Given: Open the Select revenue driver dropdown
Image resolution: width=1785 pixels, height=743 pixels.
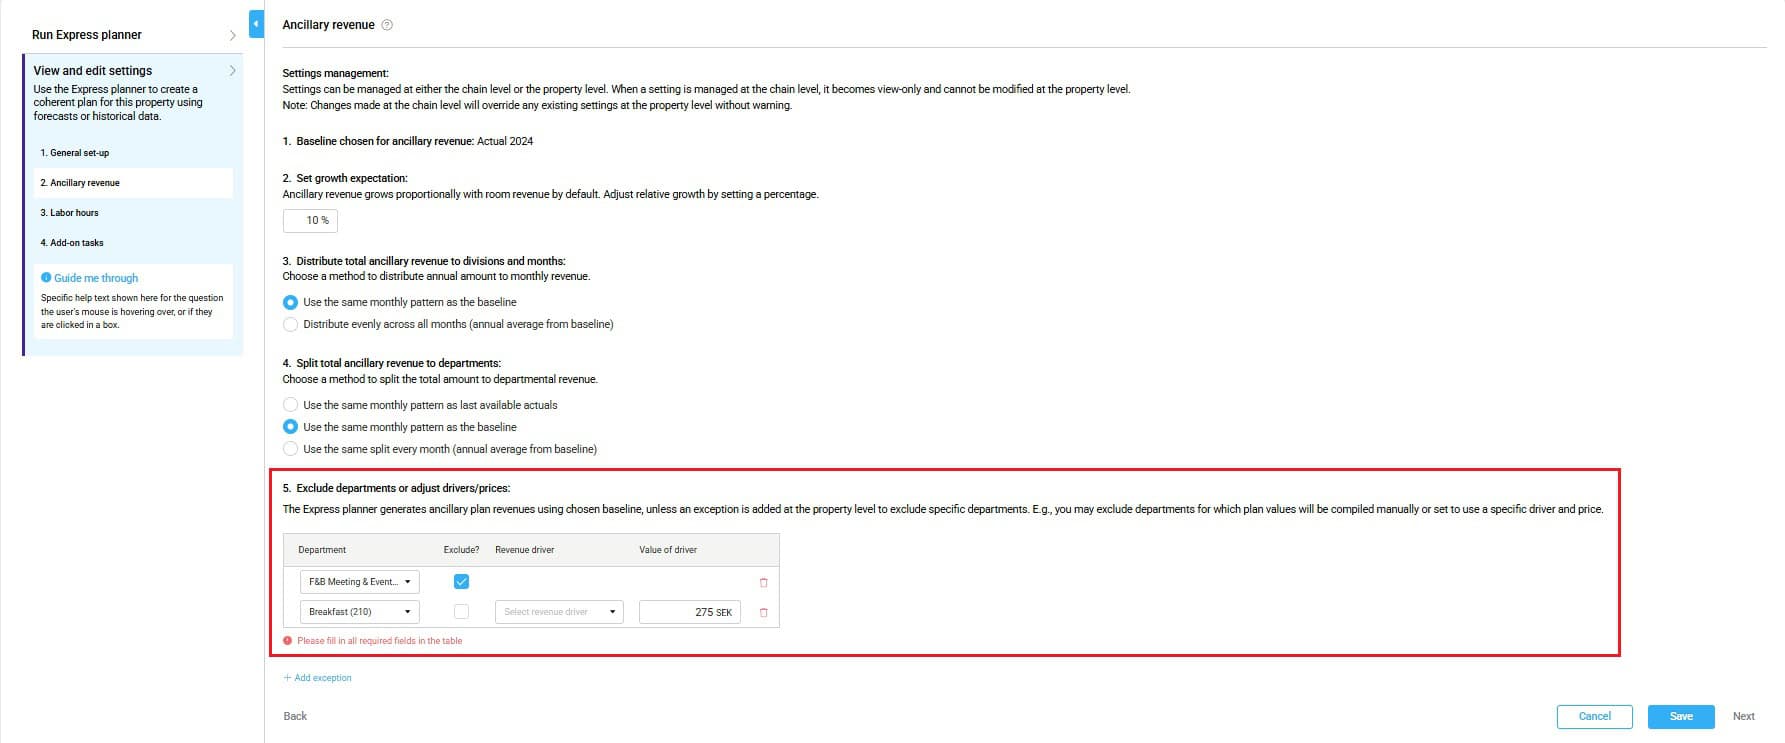Looking at the screenshot, I should point(558,612).
